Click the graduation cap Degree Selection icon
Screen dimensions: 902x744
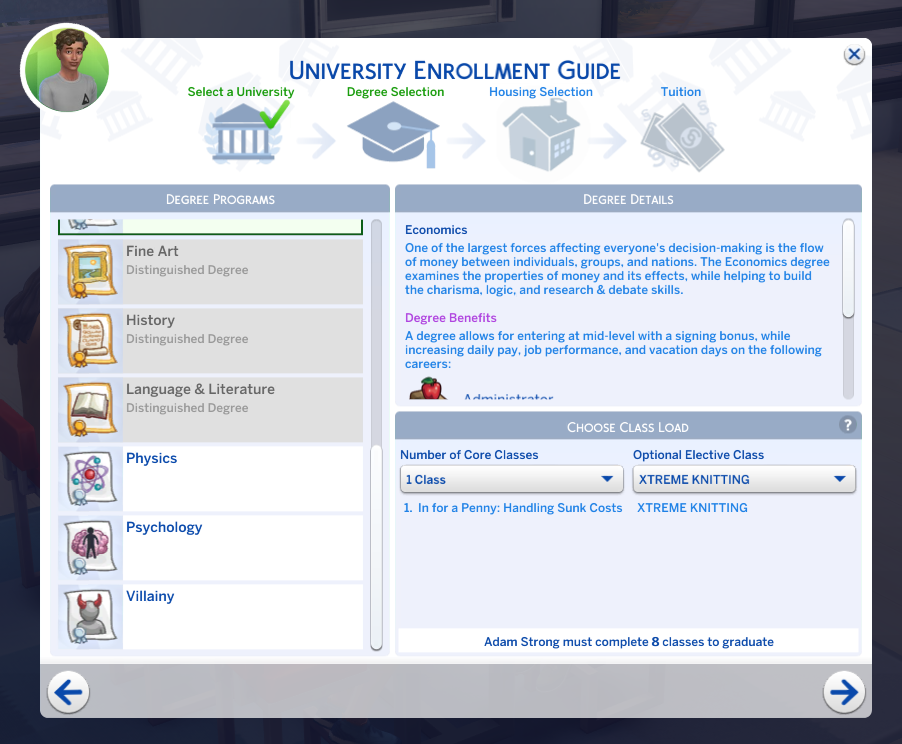(x=393, y=135)
